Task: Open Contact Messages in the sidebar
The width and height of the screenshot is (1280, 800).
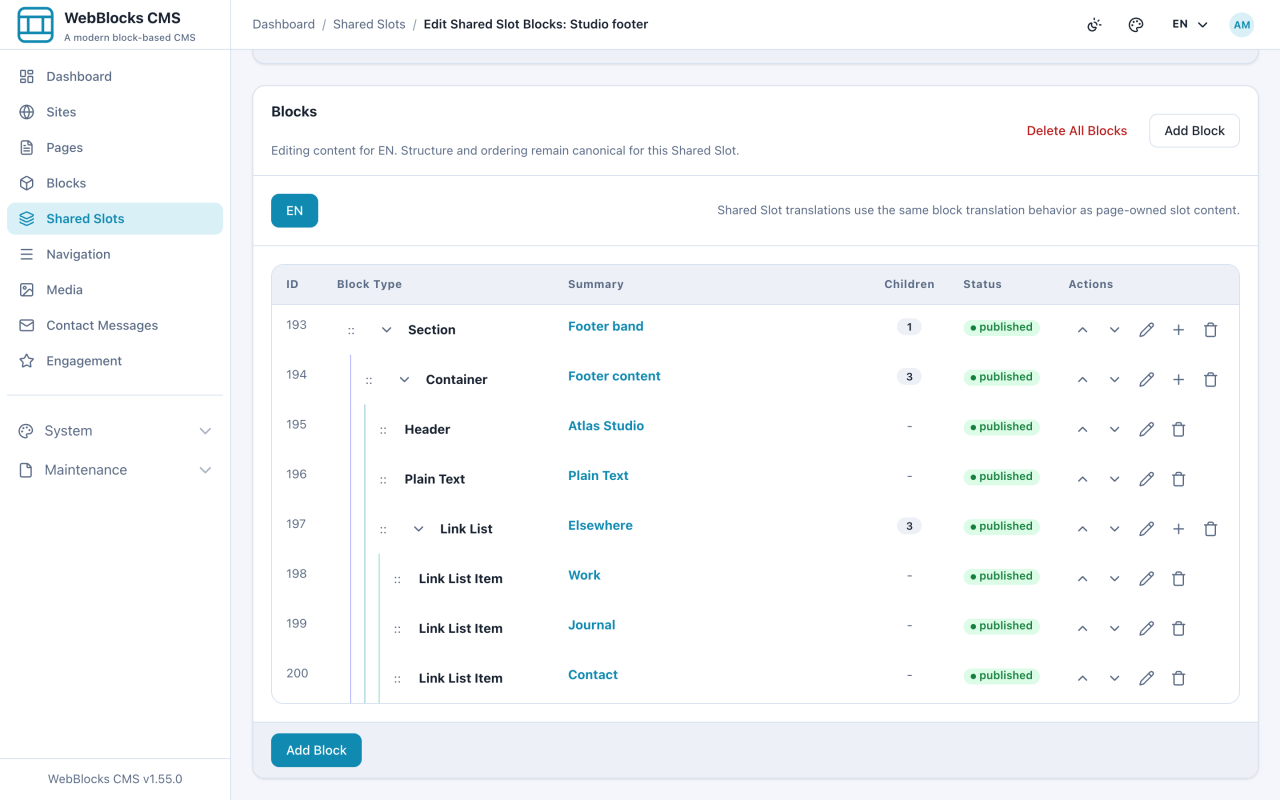Action: pos(115,325)
